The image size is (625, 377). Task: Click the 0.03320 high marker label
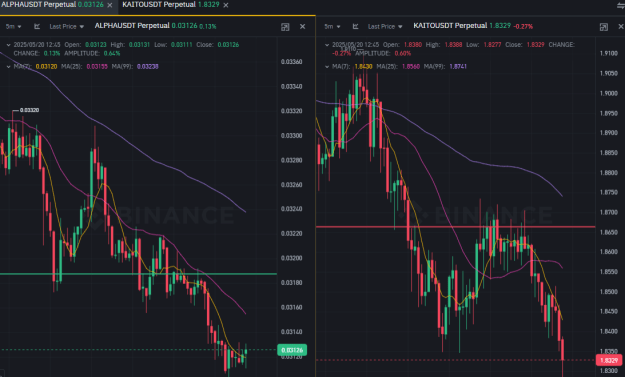[29, 110]
